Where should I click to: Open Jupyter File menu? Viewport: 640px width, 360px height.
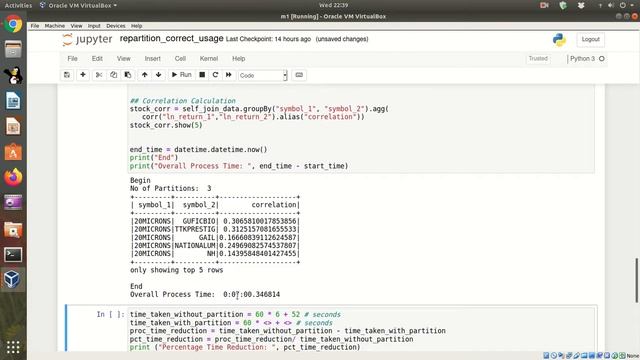pyautogui.click(x=72, y=59)
